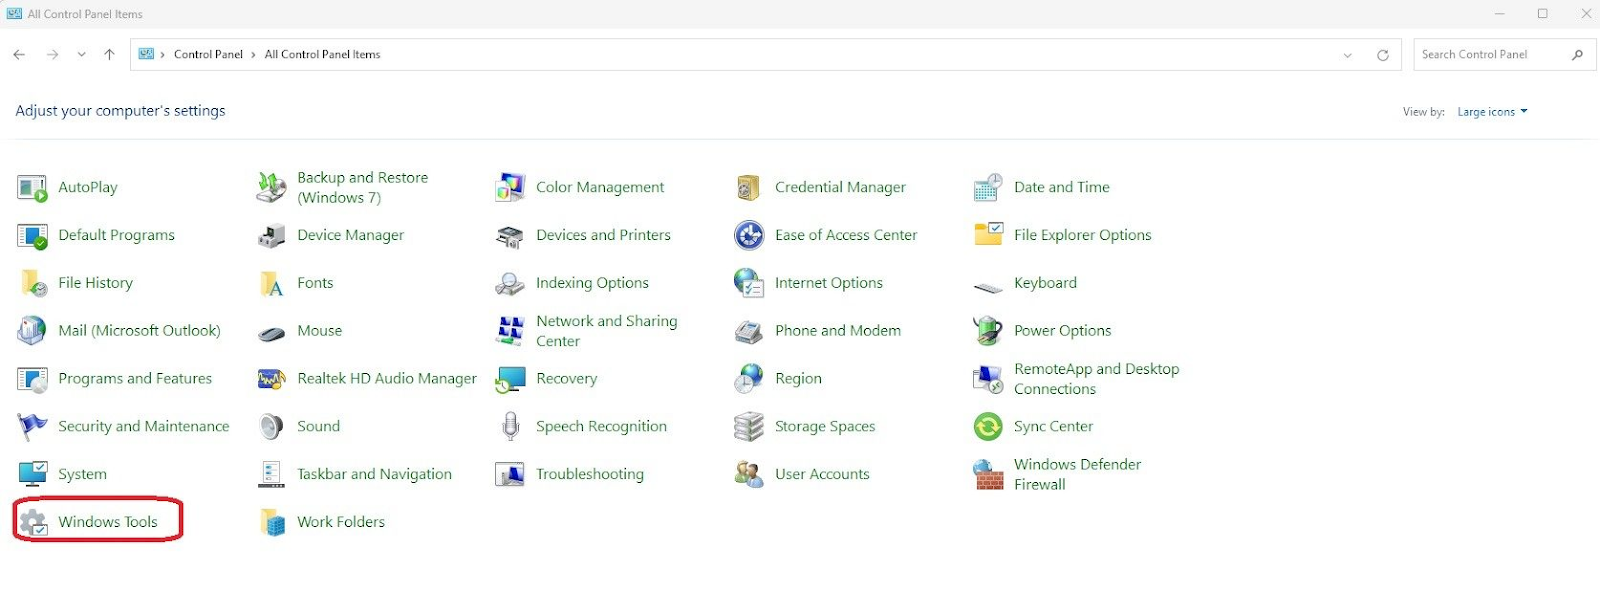Open the File History icon
Screen dimensions: 1600x592
(32, 283)
